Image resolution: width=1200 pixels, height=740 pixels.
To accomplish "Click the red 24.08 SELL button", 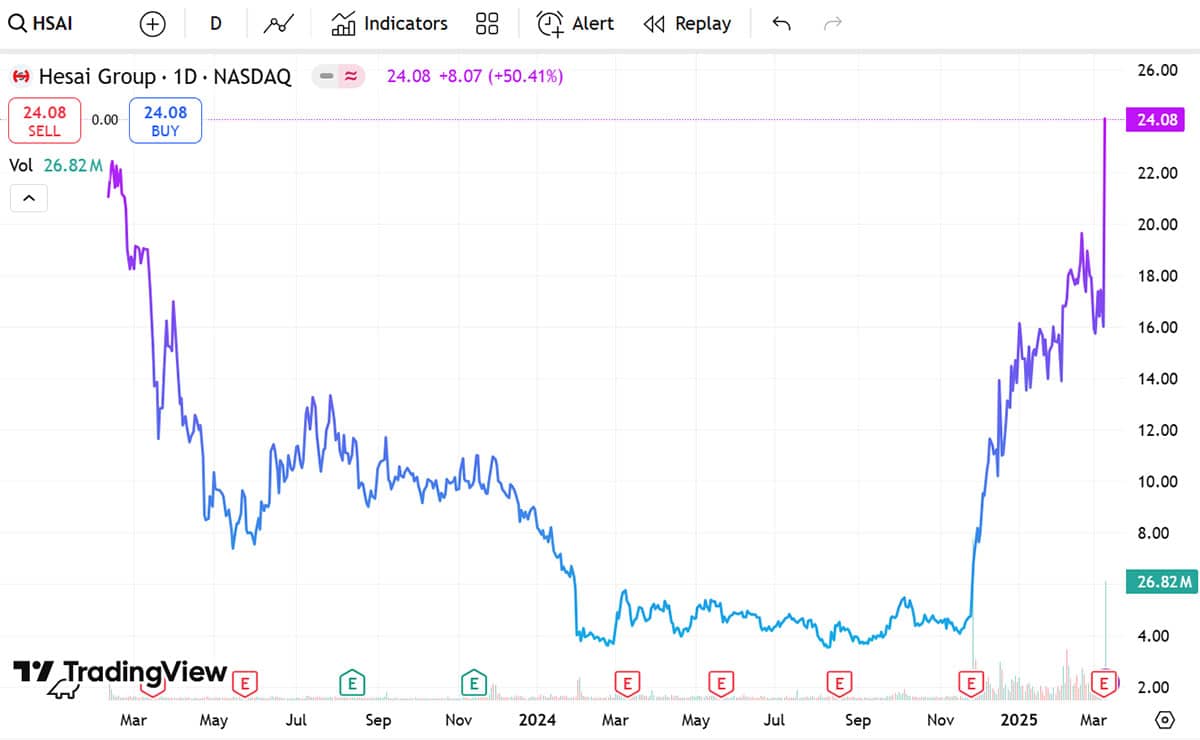I will point(44,120).
